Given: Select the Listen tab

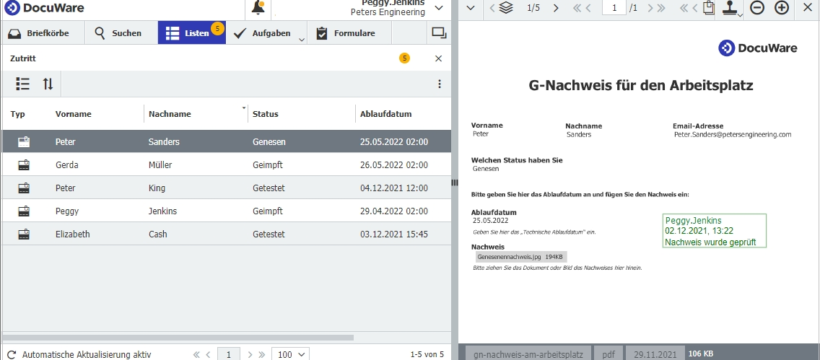Looking at the screenshot, I should tap(191, 33).
